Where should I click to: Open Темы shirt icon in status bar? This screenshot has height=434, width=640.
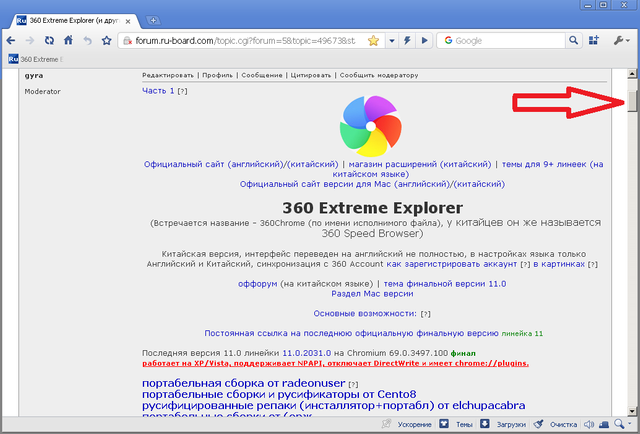[444, 424]
